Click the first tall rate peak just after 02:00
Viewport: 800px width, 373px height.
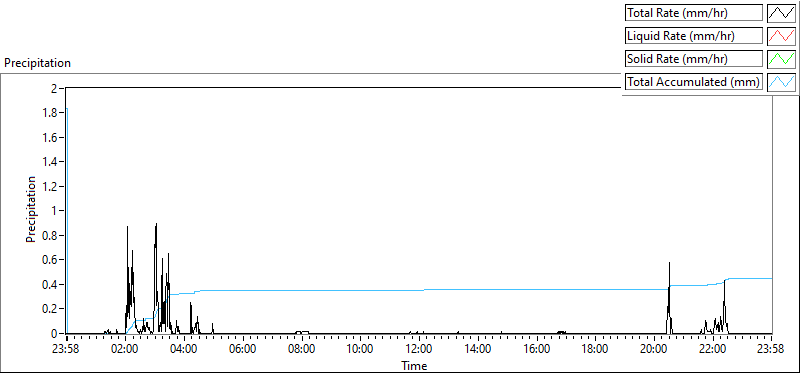click(127, 227)
